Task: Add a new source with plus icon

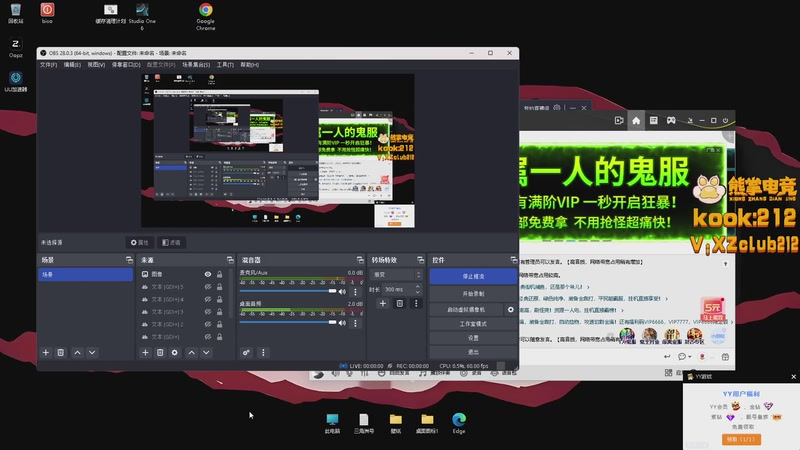Action: [145, 353]
